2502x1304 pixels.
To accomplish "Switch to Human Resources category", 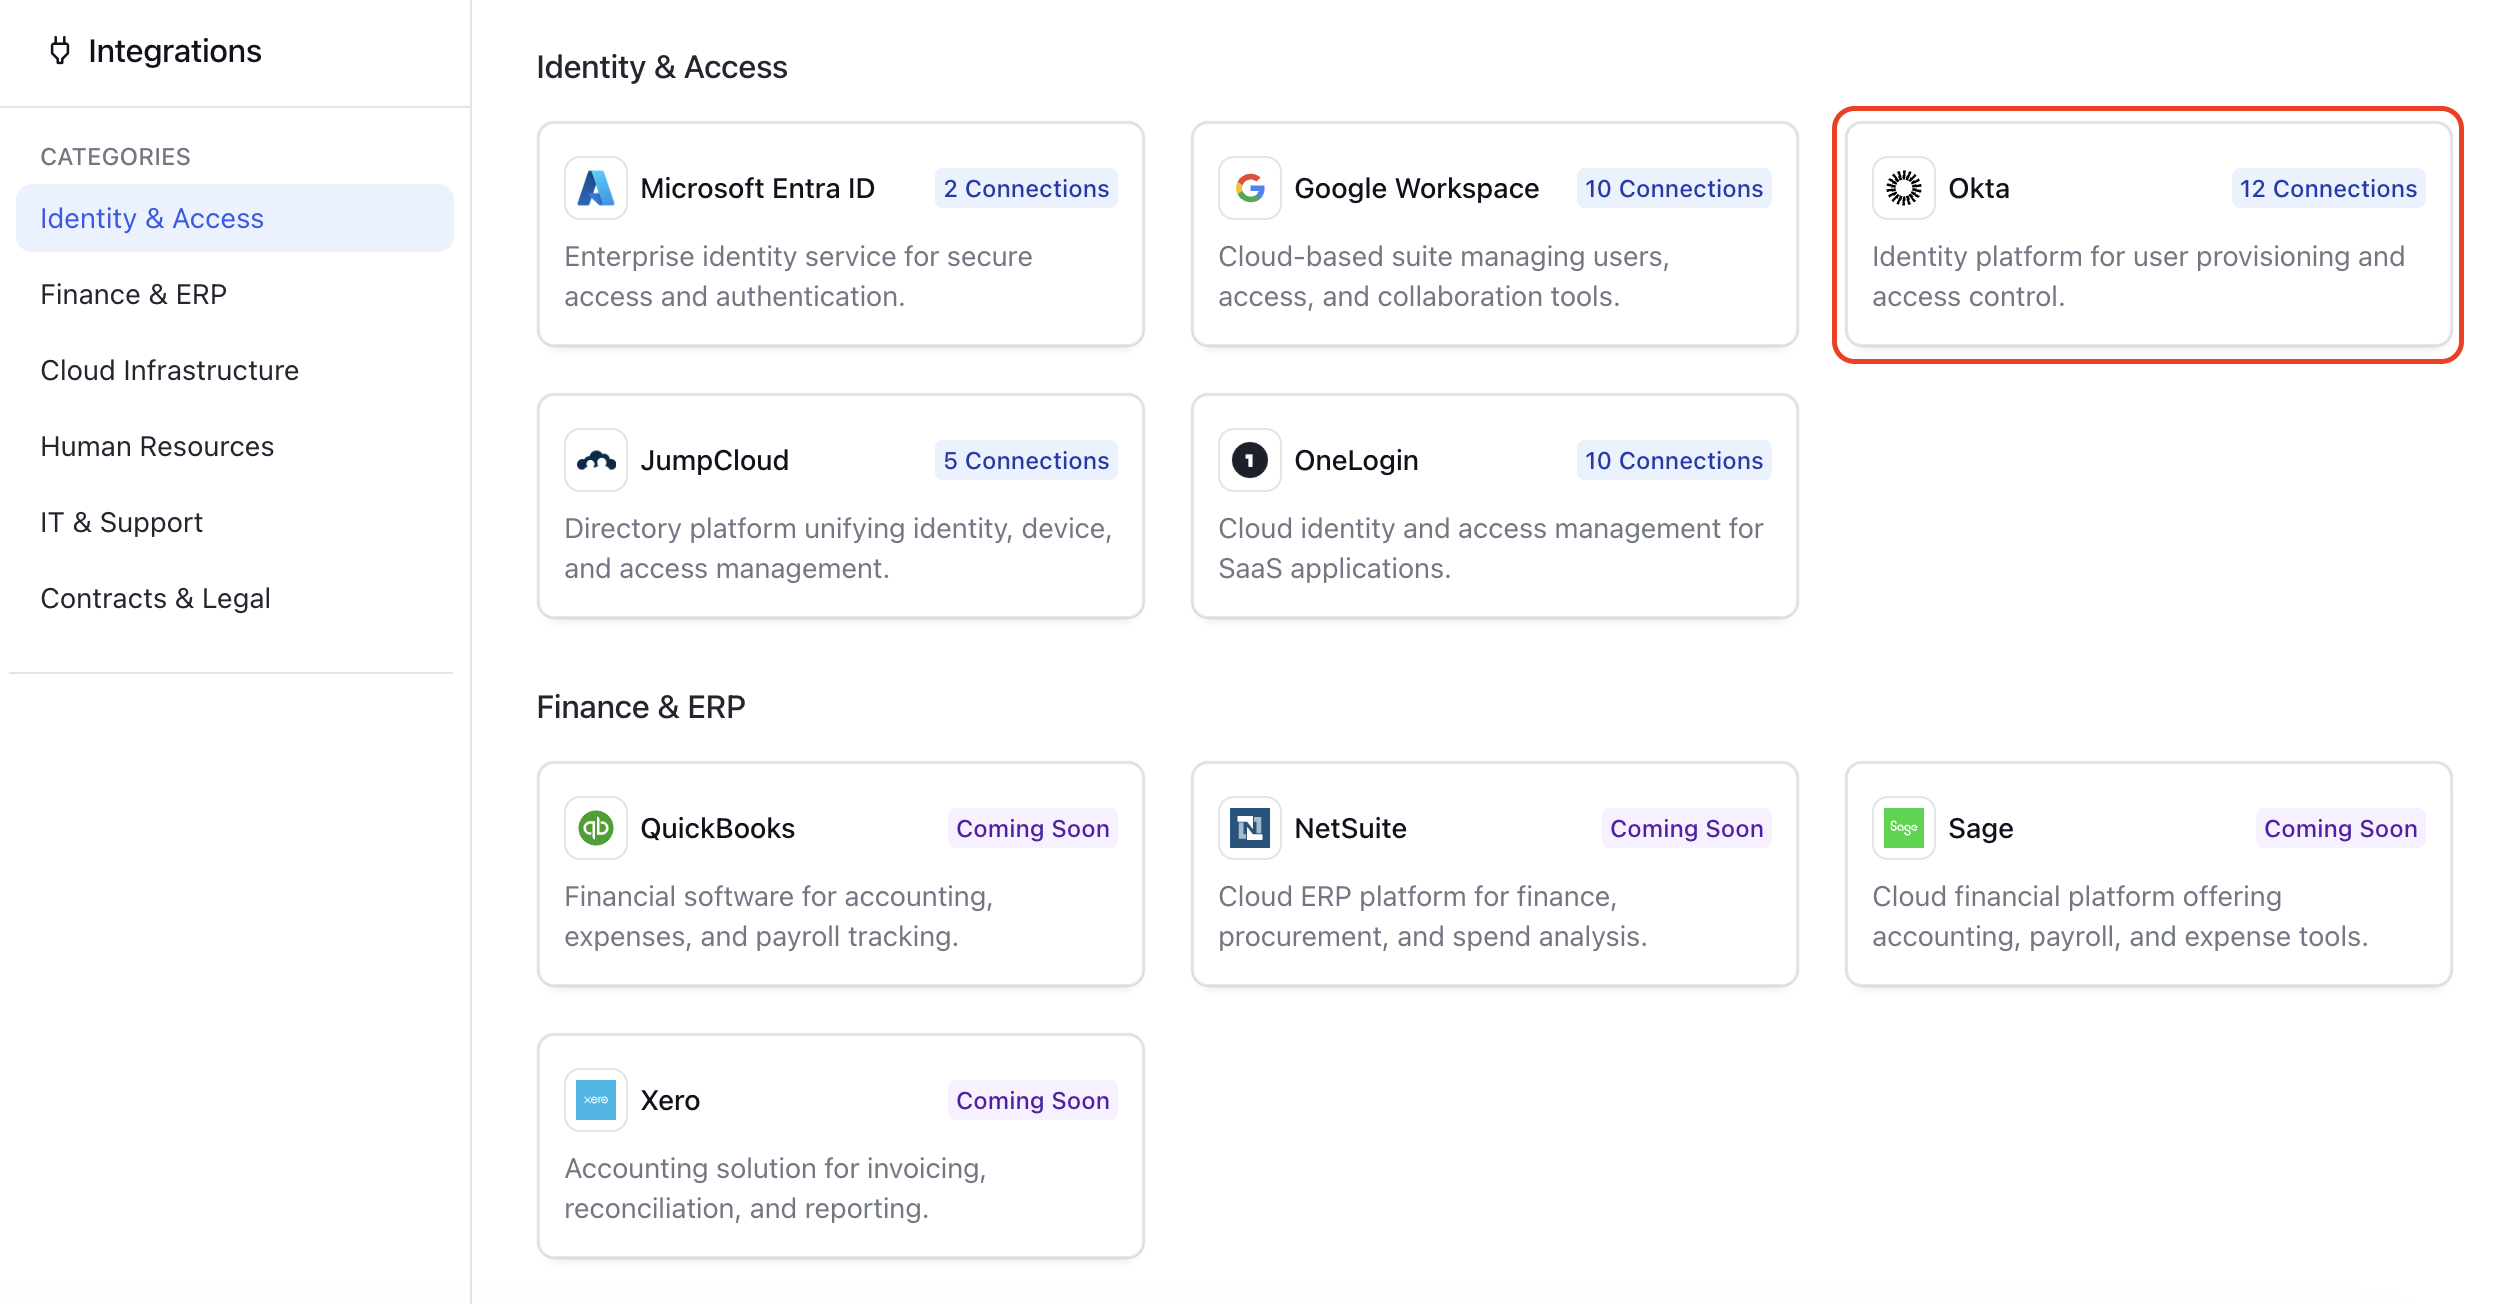I will point(235,446).
